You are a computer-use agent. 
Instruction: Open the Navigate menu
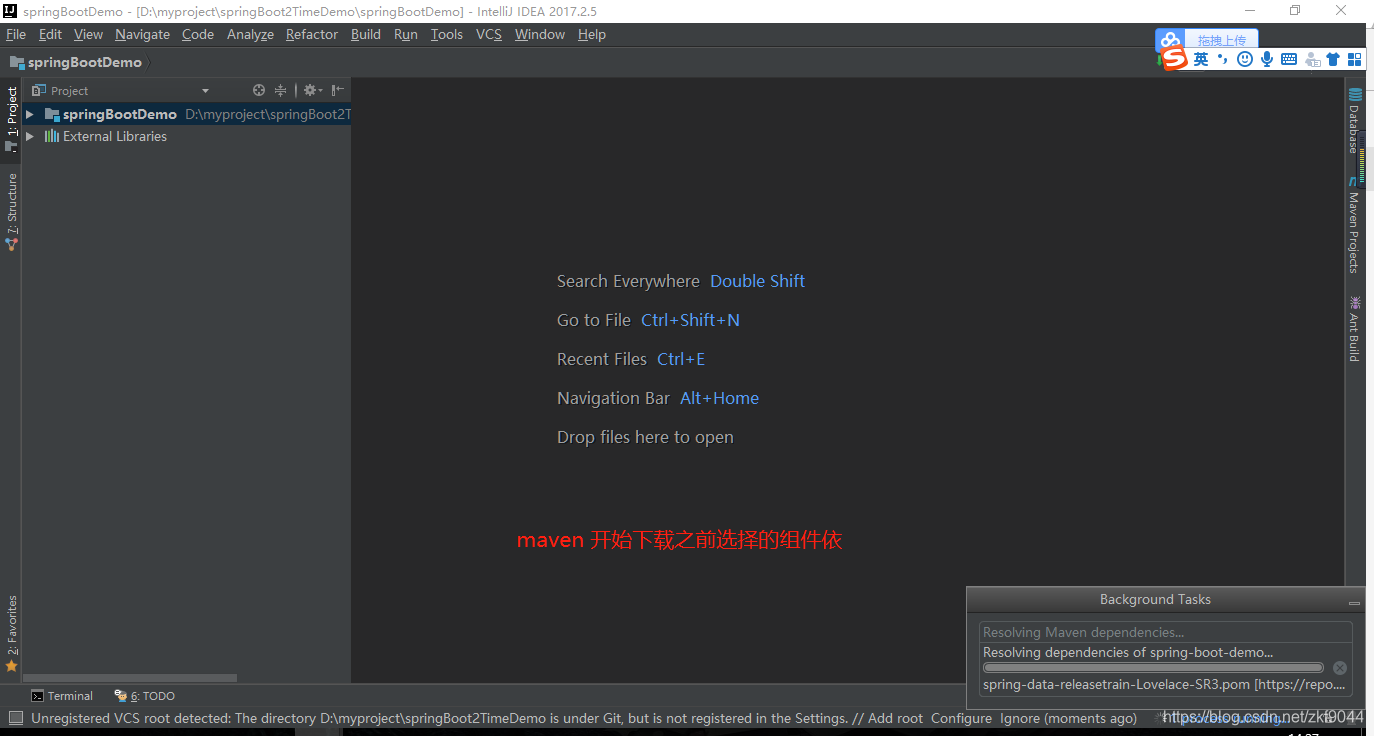click(142, 34)
